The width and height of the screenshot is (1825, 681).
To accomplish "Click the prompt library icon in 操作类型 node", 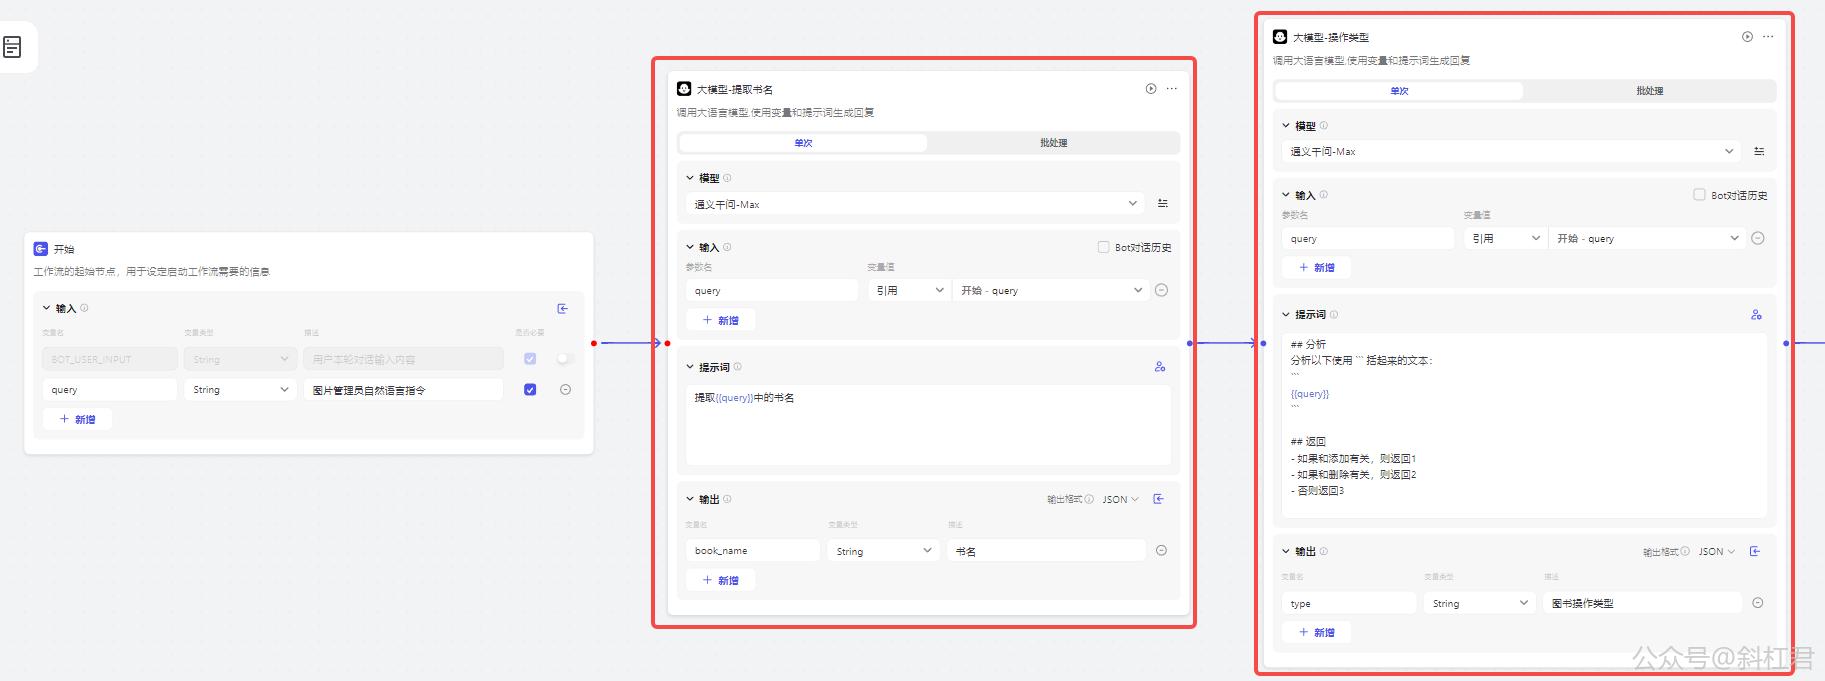I will (x=1756, y=315).
